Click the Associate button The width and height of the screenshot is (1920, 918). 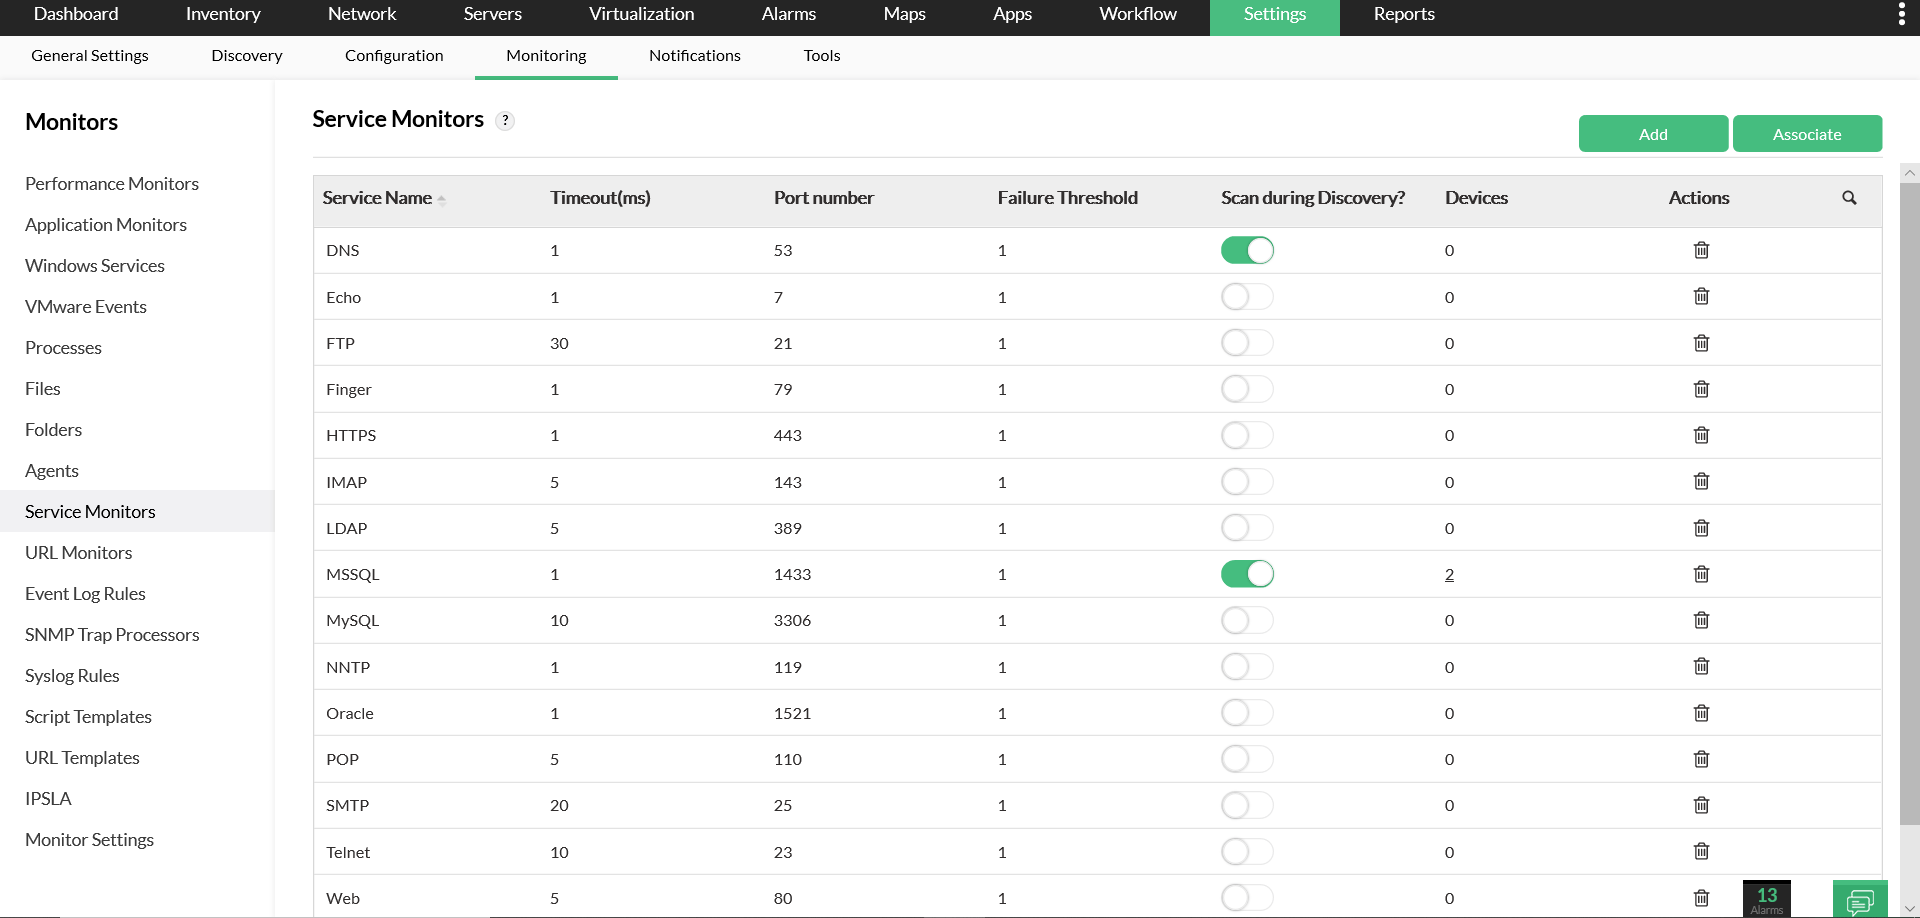1807,133
